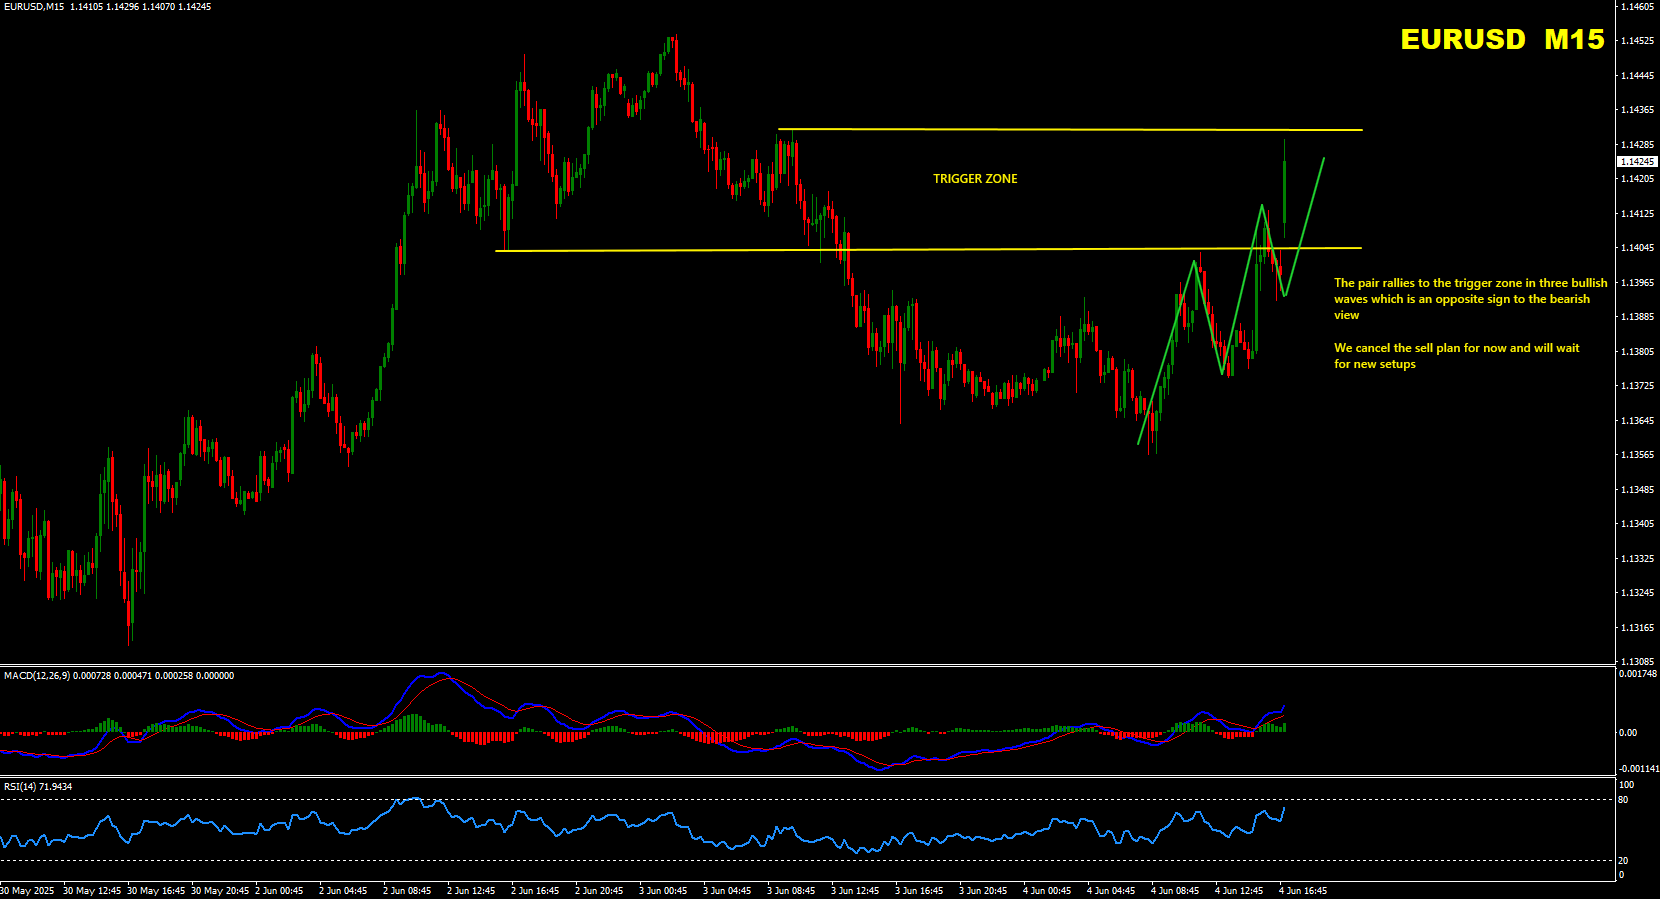Click the RSI(14) indicator label
The width and height of the screenshot is (1660, 899).
[21, 787]
